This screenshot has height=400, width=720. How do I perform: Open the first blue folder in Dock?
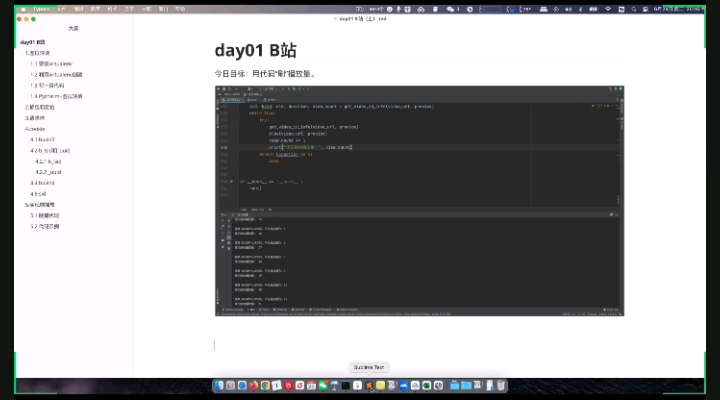455,385
